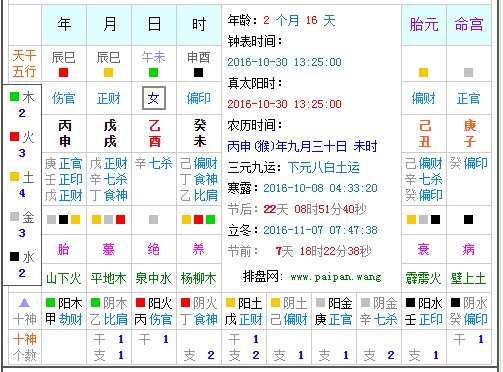Screen dimensions: 503x372
Task: Click the 十神个数 row label
Action: pos(24,347)
